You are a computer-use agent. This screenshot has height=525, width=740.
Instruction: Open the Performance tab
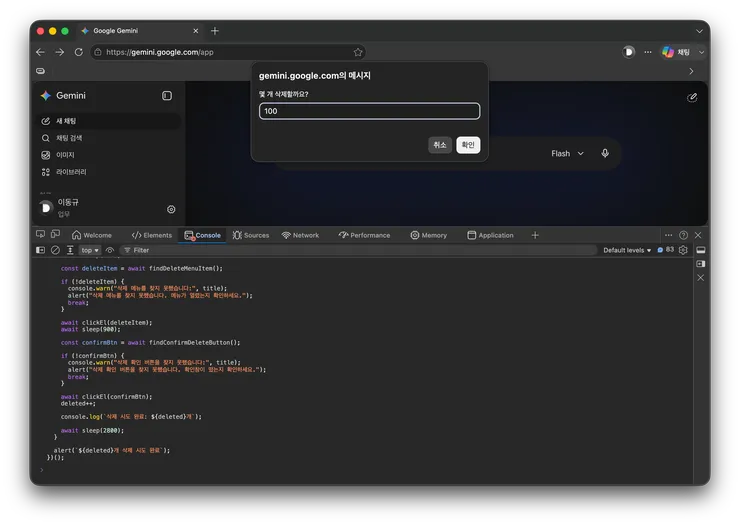pyautogui.click(x=364, y=235)
